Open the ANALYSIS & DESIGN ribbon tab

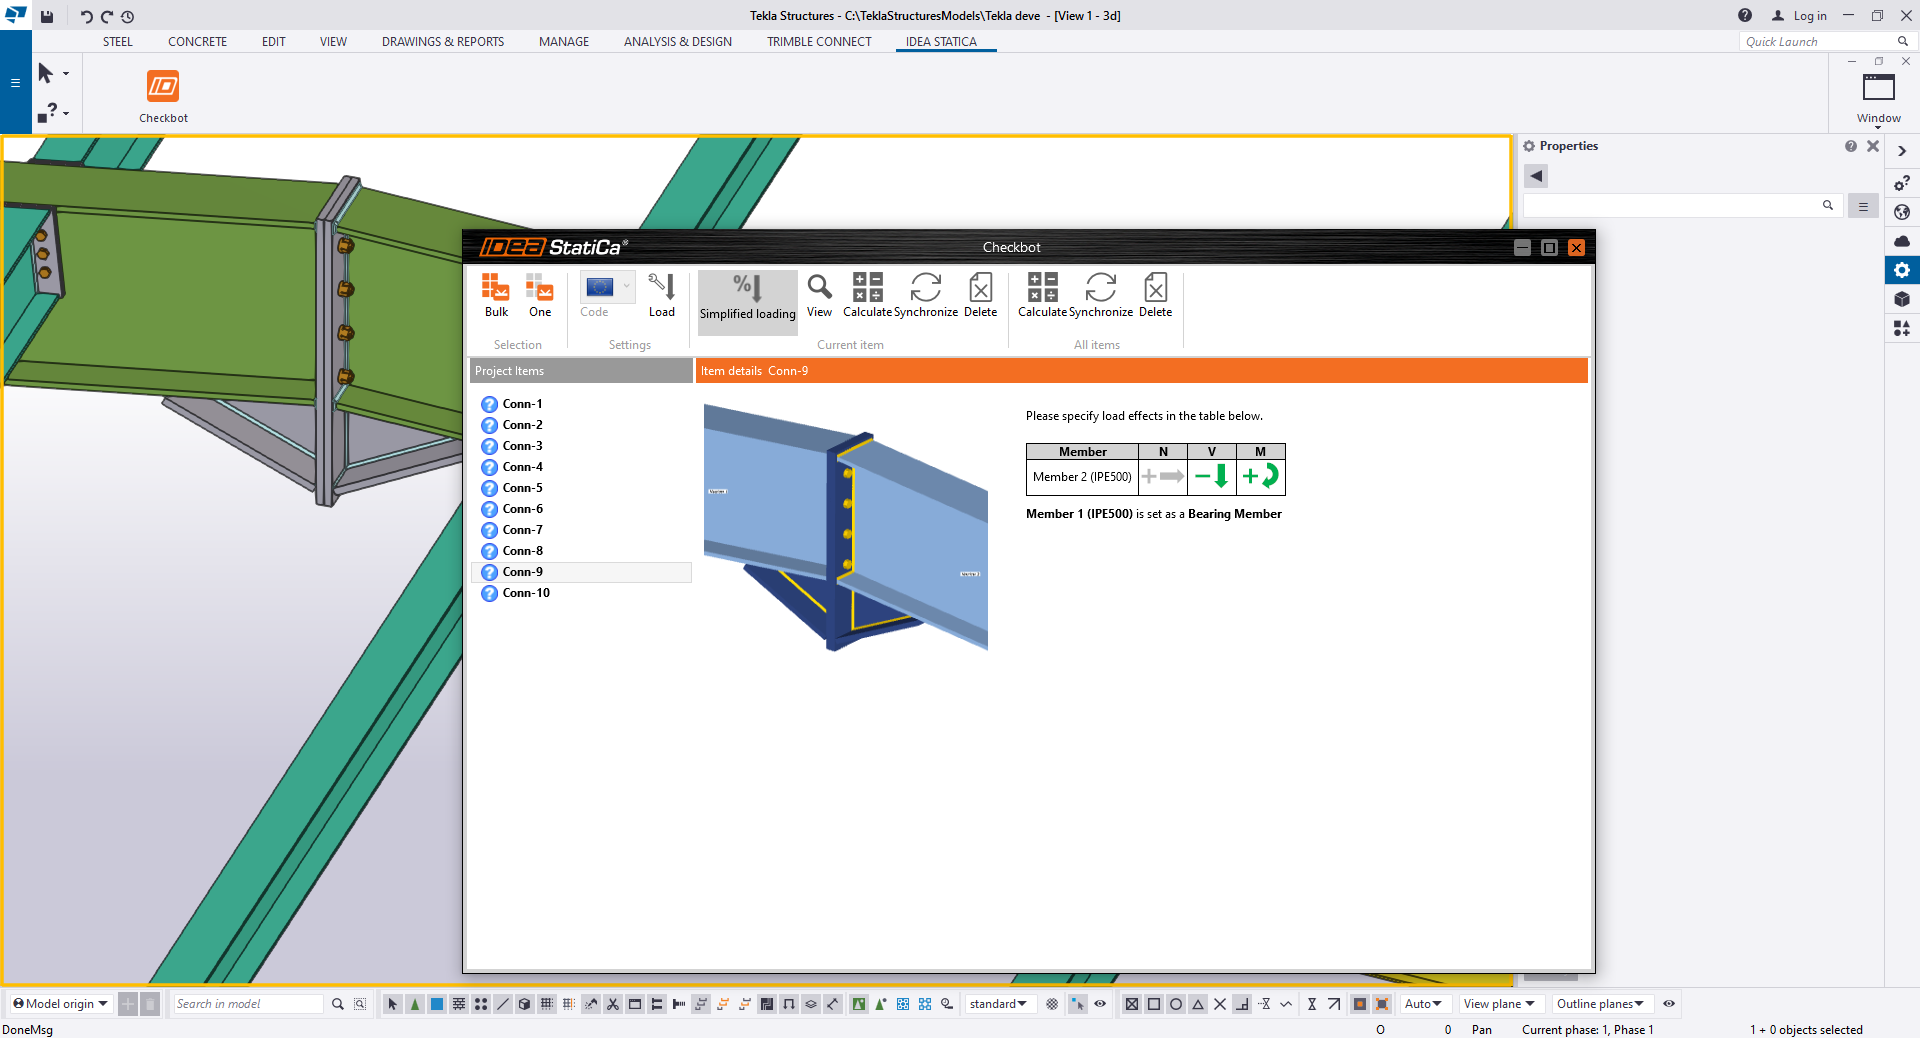coord(677,42)
